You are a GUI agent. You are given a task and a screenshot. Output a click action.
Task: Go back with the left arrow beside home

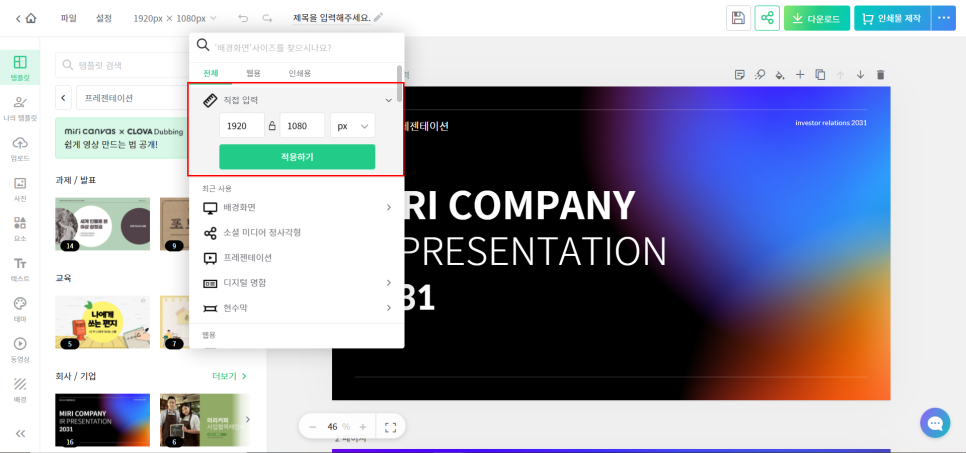coord(18,18)
